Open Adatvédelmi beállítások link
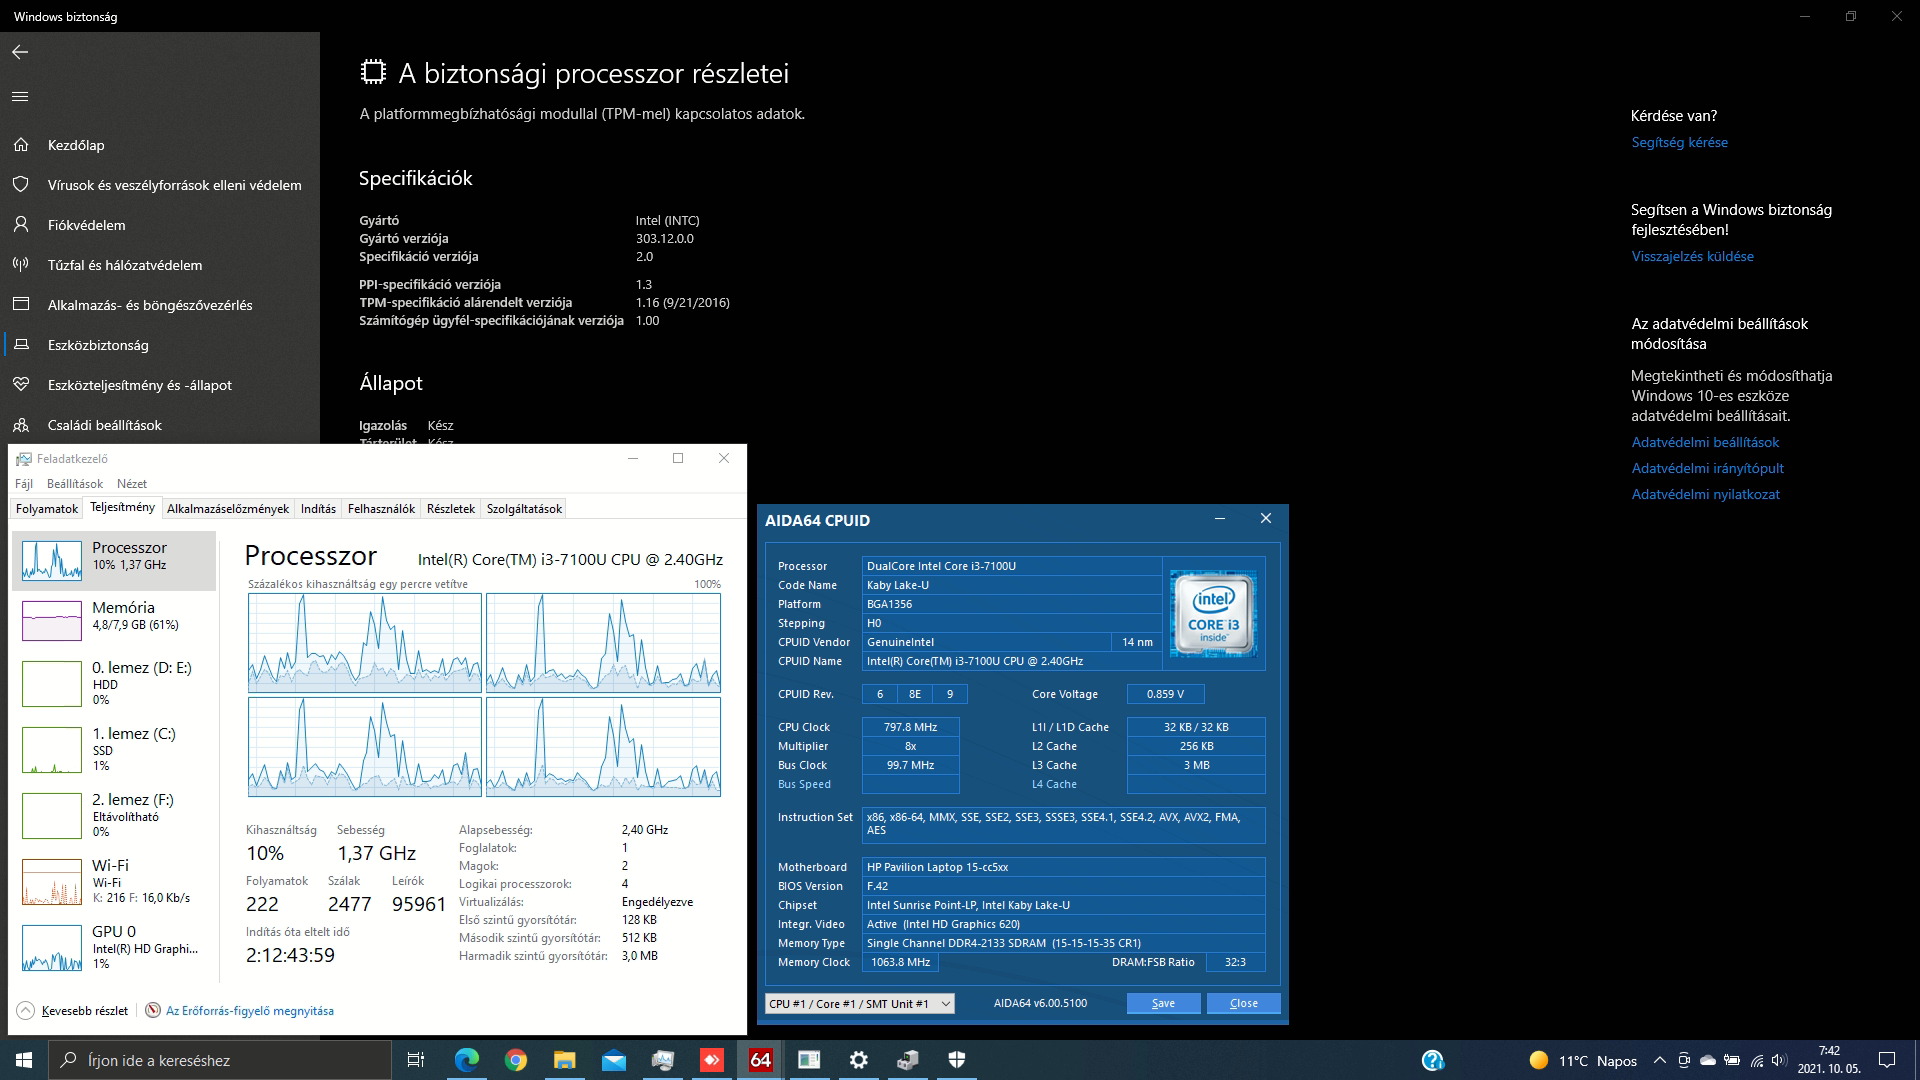Screen dimensions: 1920x1080 click(x=1705, y=442)
